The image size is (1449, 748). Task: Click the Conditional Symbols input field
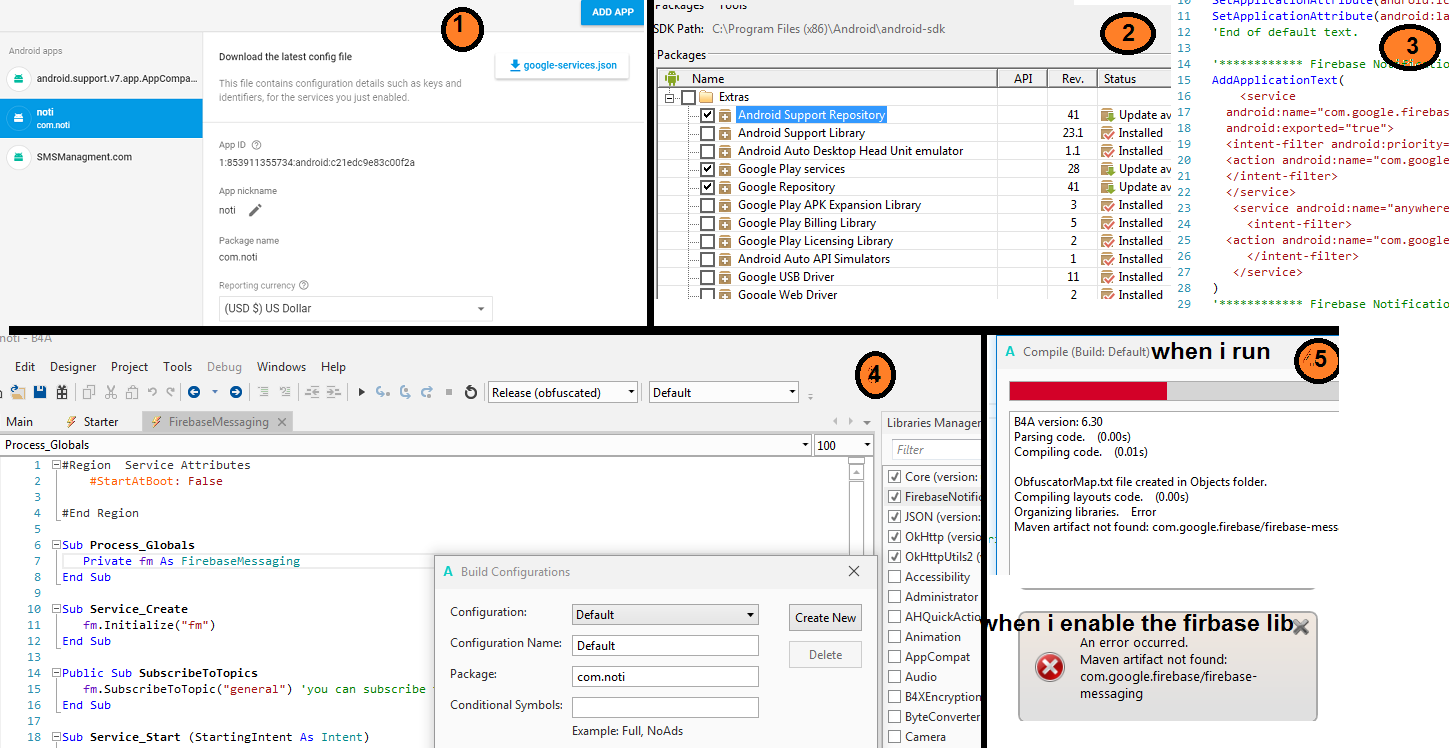[665, 707]
